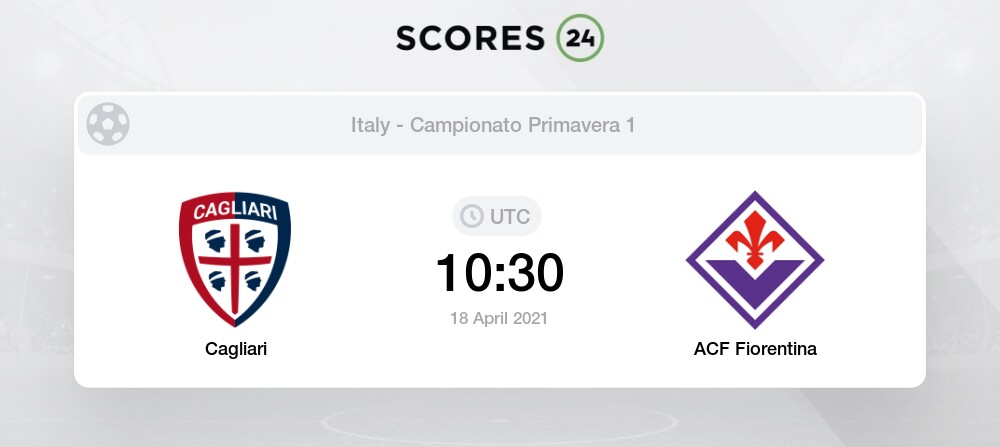
Task: Click the colon in the 10:30 time
Action: 500,273
